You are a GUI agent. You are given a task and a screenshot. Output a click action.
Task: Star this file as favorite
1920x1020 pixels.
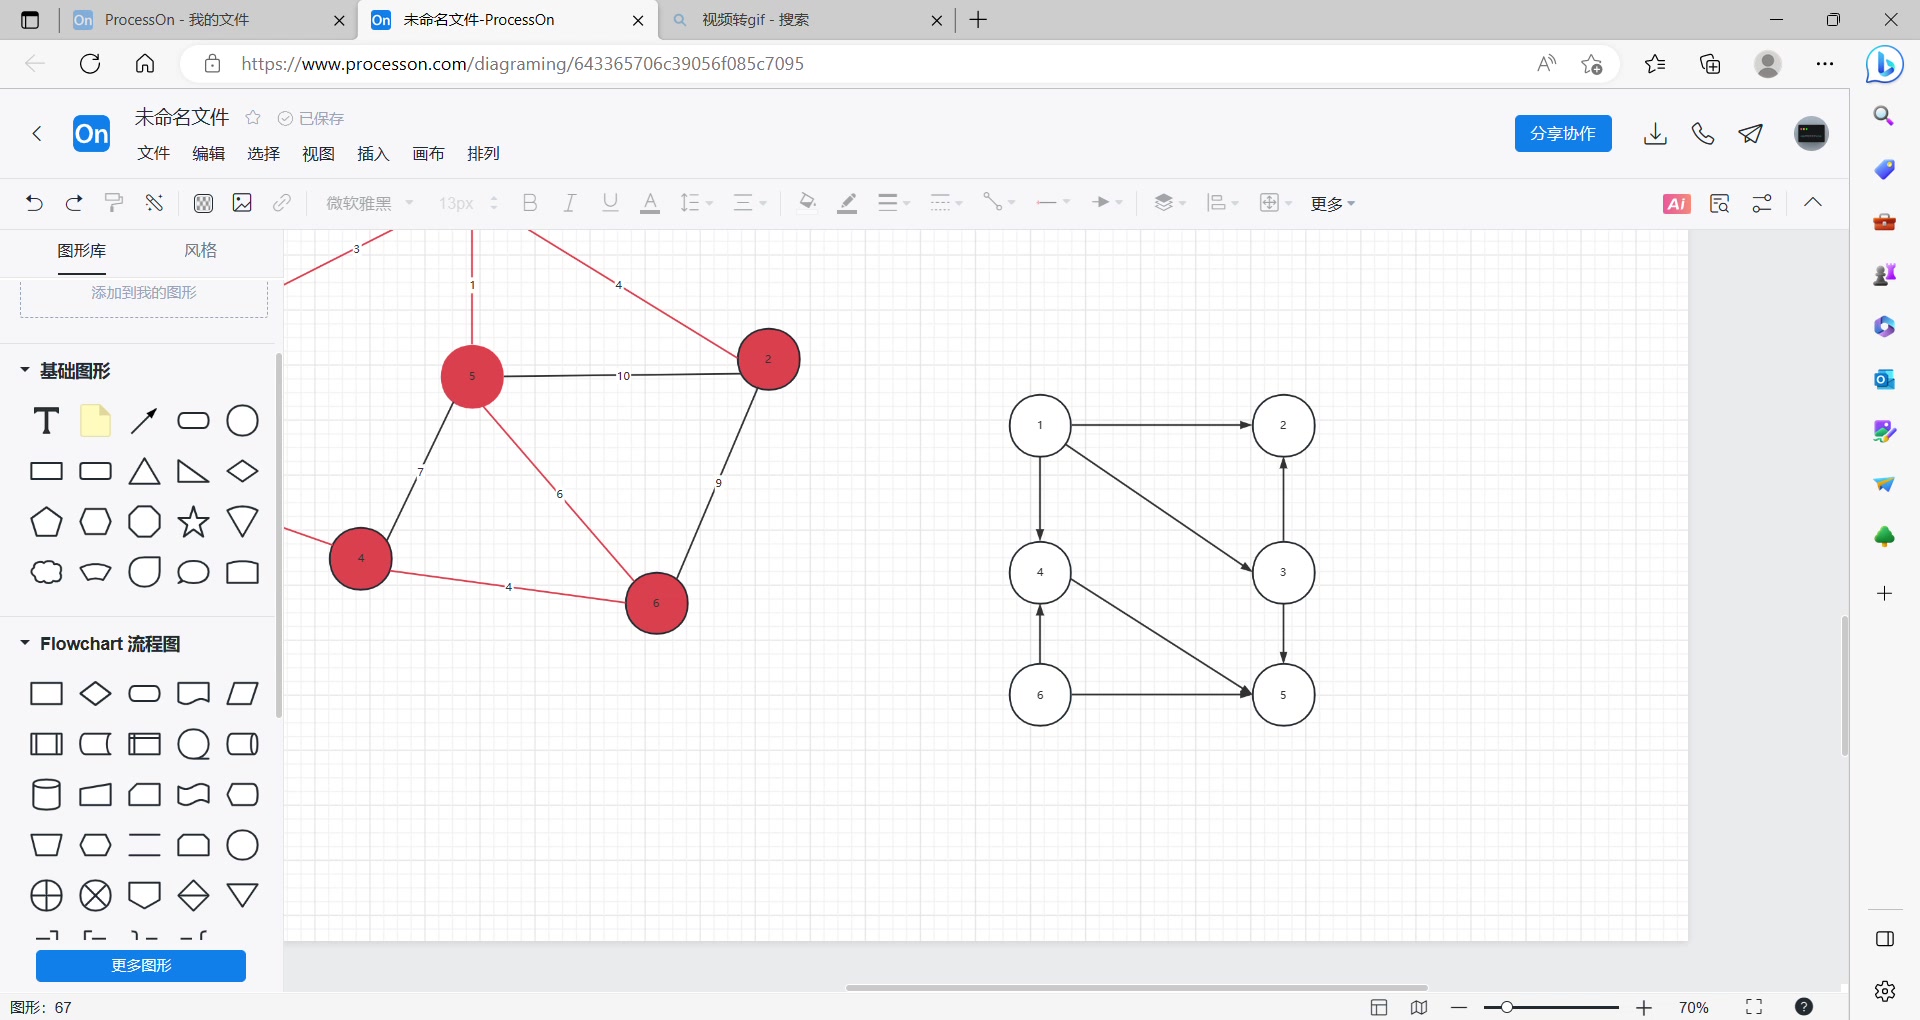(254, 118)
